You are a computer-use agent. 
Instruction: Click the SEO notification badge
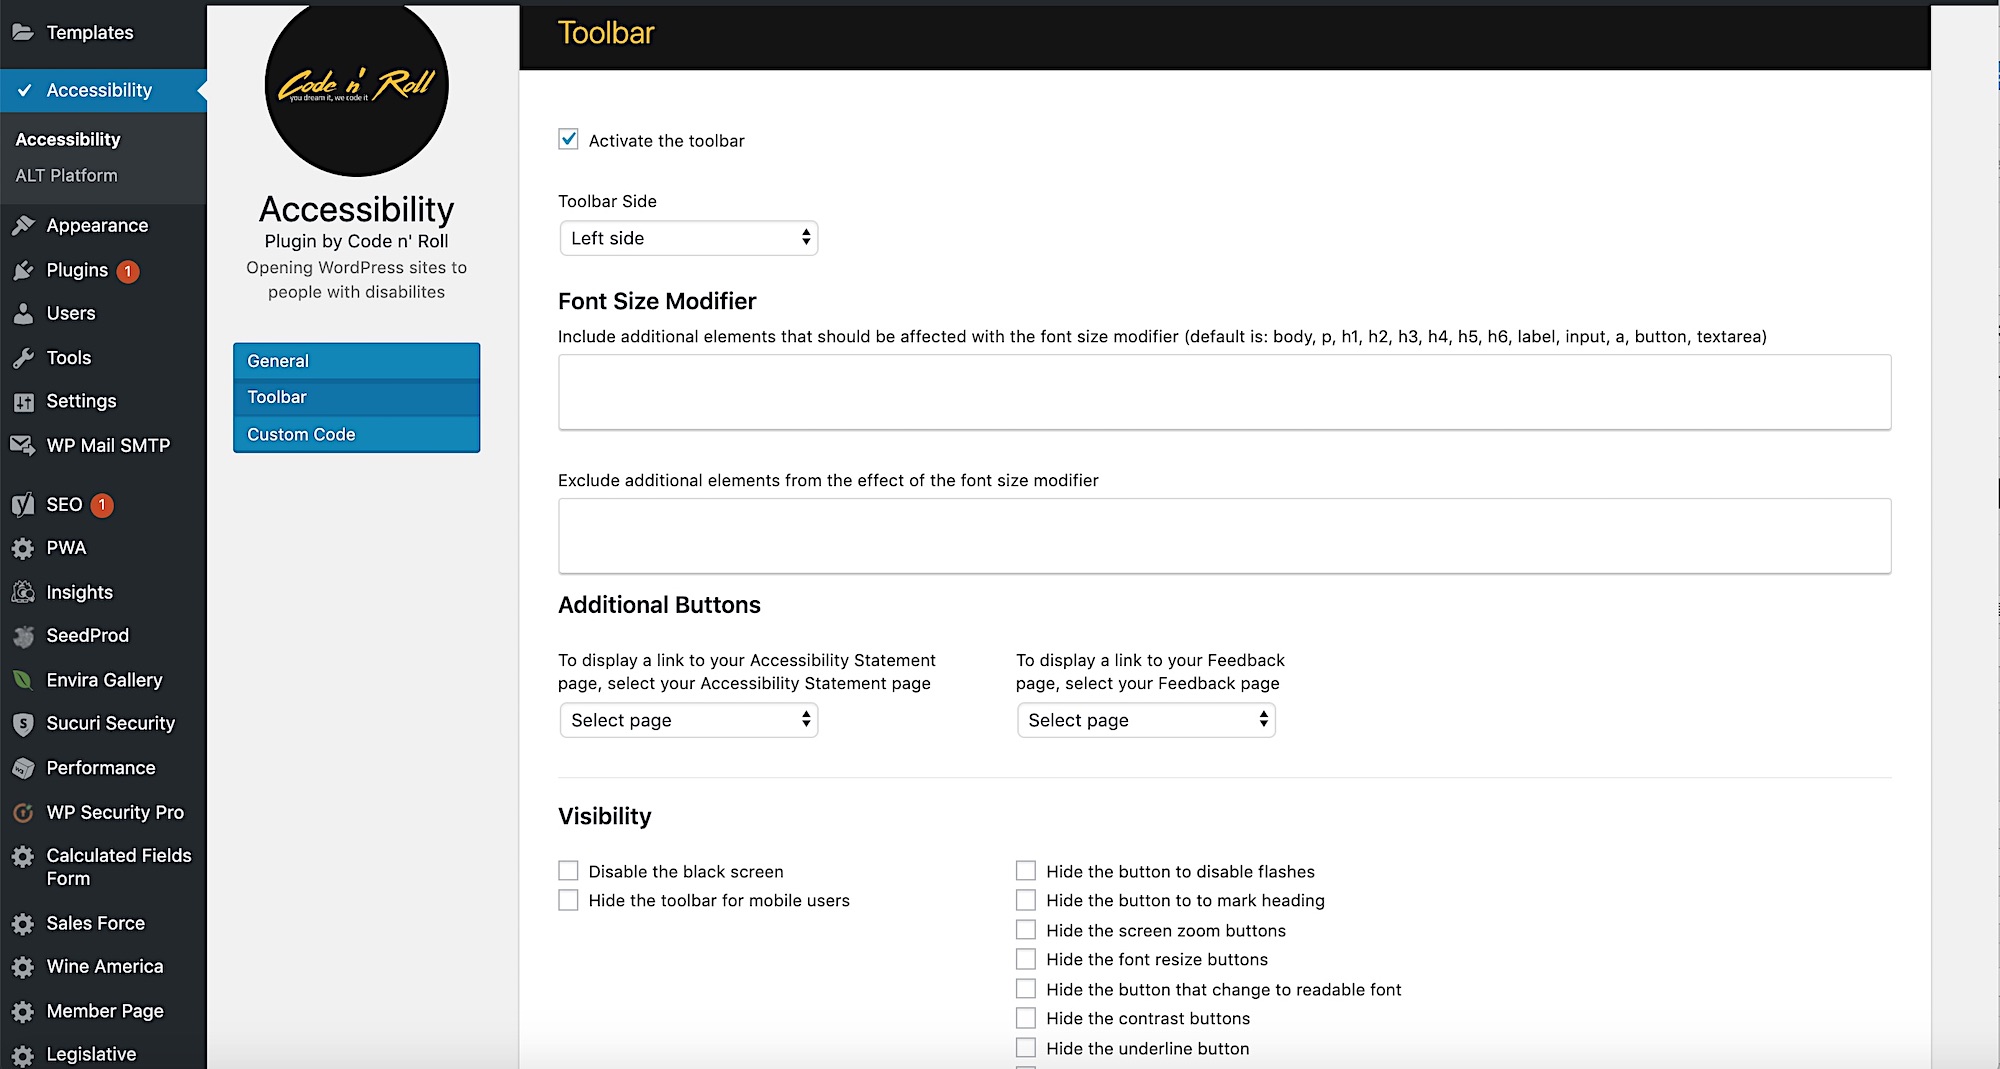pyautogui.click(x=102, y=505)
